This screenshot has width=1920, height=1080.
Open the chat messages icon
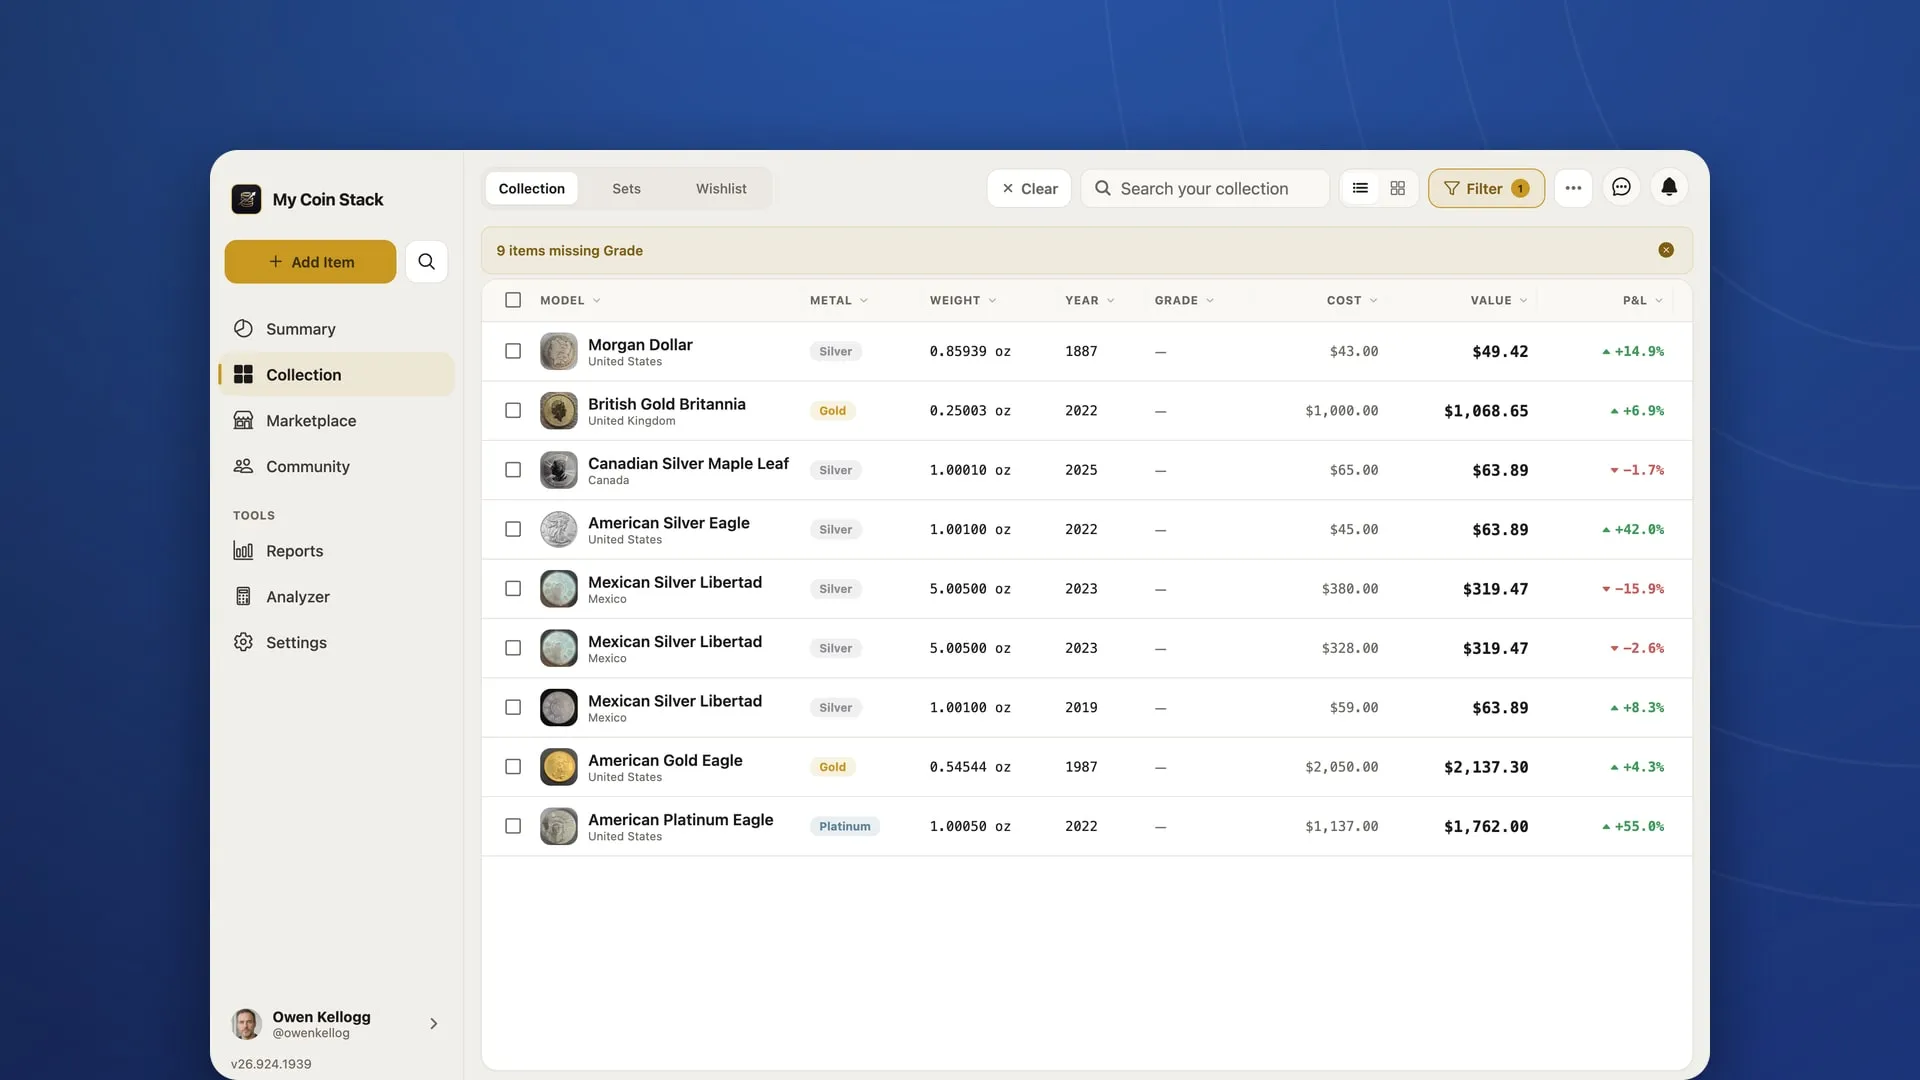click(1621, 187)
